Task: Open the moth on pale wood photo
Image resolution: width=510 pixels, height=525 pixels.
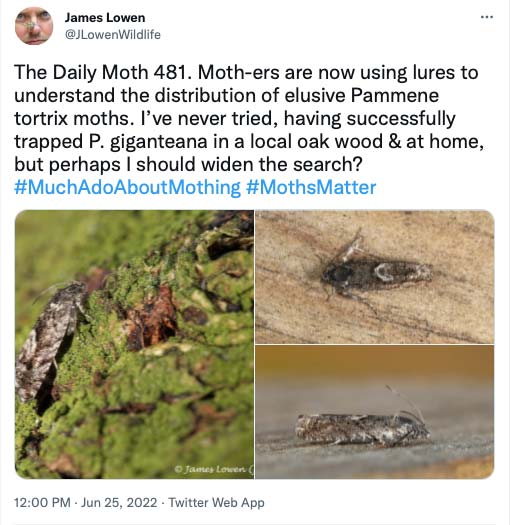Action: click(x=375, y=277)
